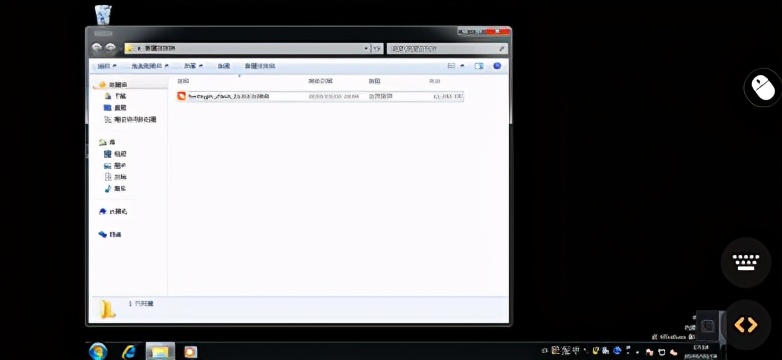Select the Music library in sidebar

click(x=115, y=188)
